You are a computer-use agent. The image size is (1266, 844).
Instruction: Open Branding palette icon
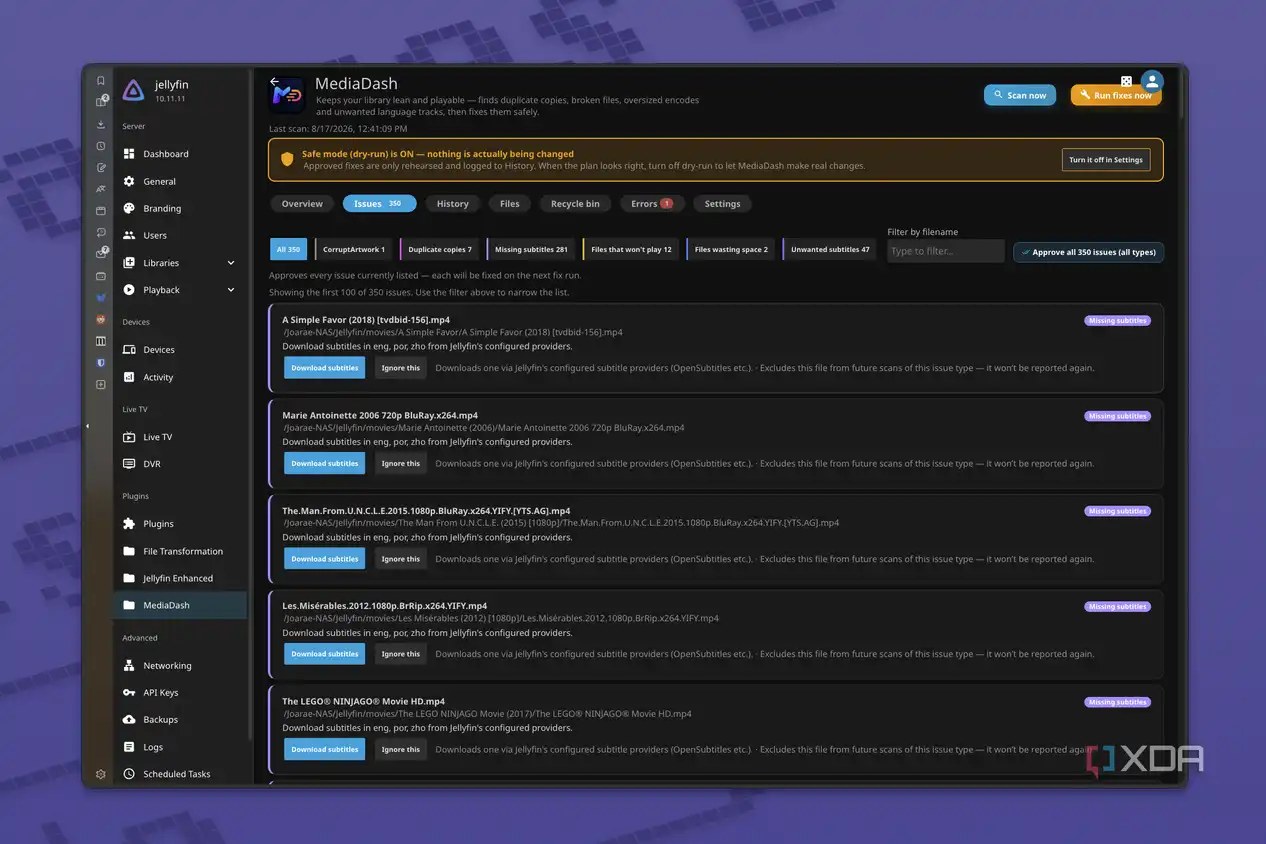[x=129, y=208]
